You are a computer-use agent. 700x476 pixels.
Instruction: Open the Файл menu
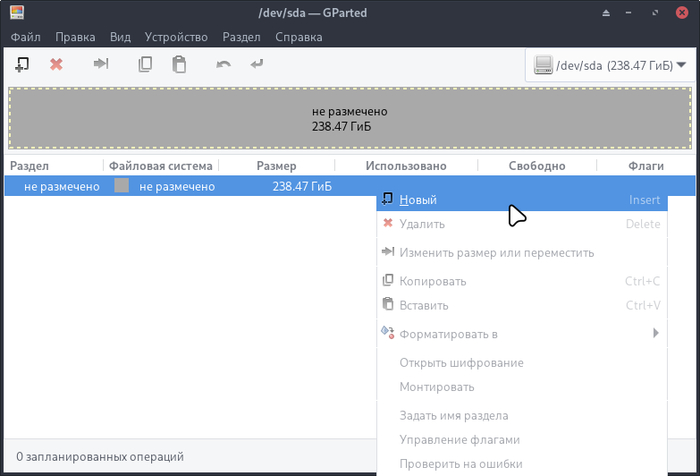tap(26, 37)
